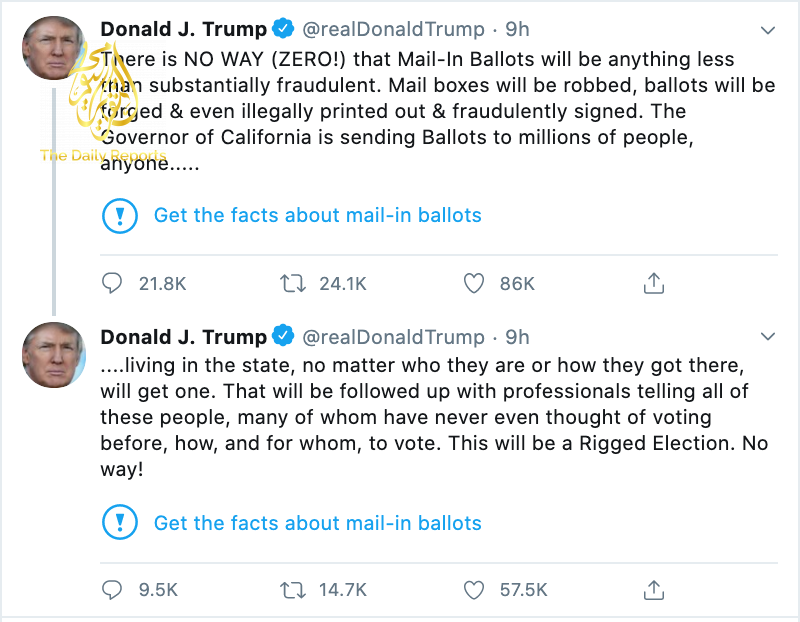
Task: Click the exclamation info icon under second tweet
Action: click(x=120, y=522)
